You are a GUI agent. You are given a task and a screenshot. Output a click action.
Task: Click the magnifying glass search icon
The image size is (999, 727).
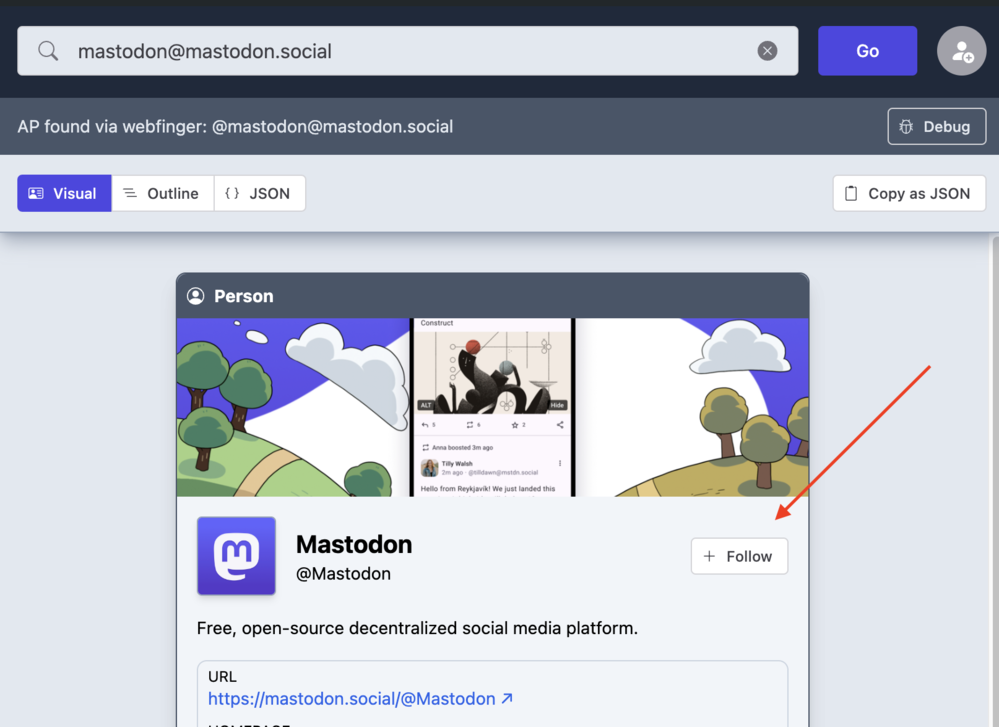click(48, 51)
